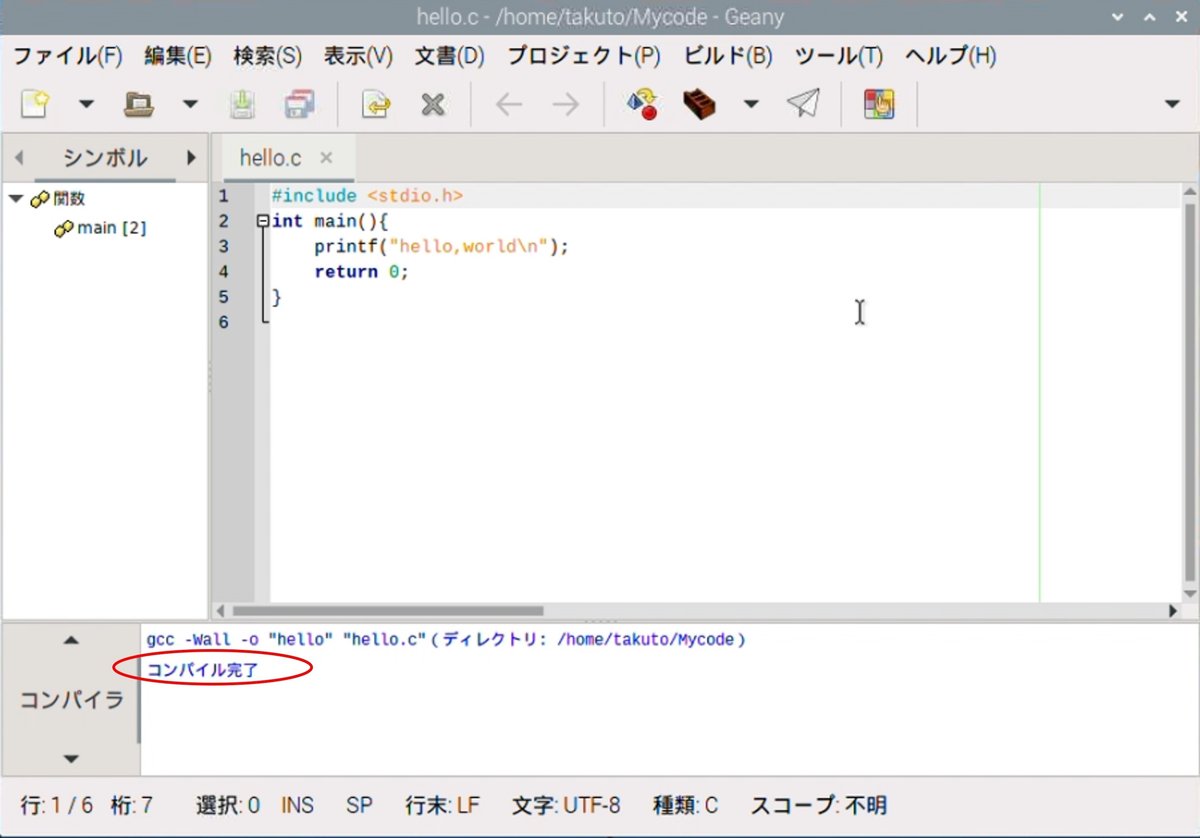Viewport: 1200px width, 838px height.
Task: Click the コンパイル完了 message line
Action: coord(203,669)
